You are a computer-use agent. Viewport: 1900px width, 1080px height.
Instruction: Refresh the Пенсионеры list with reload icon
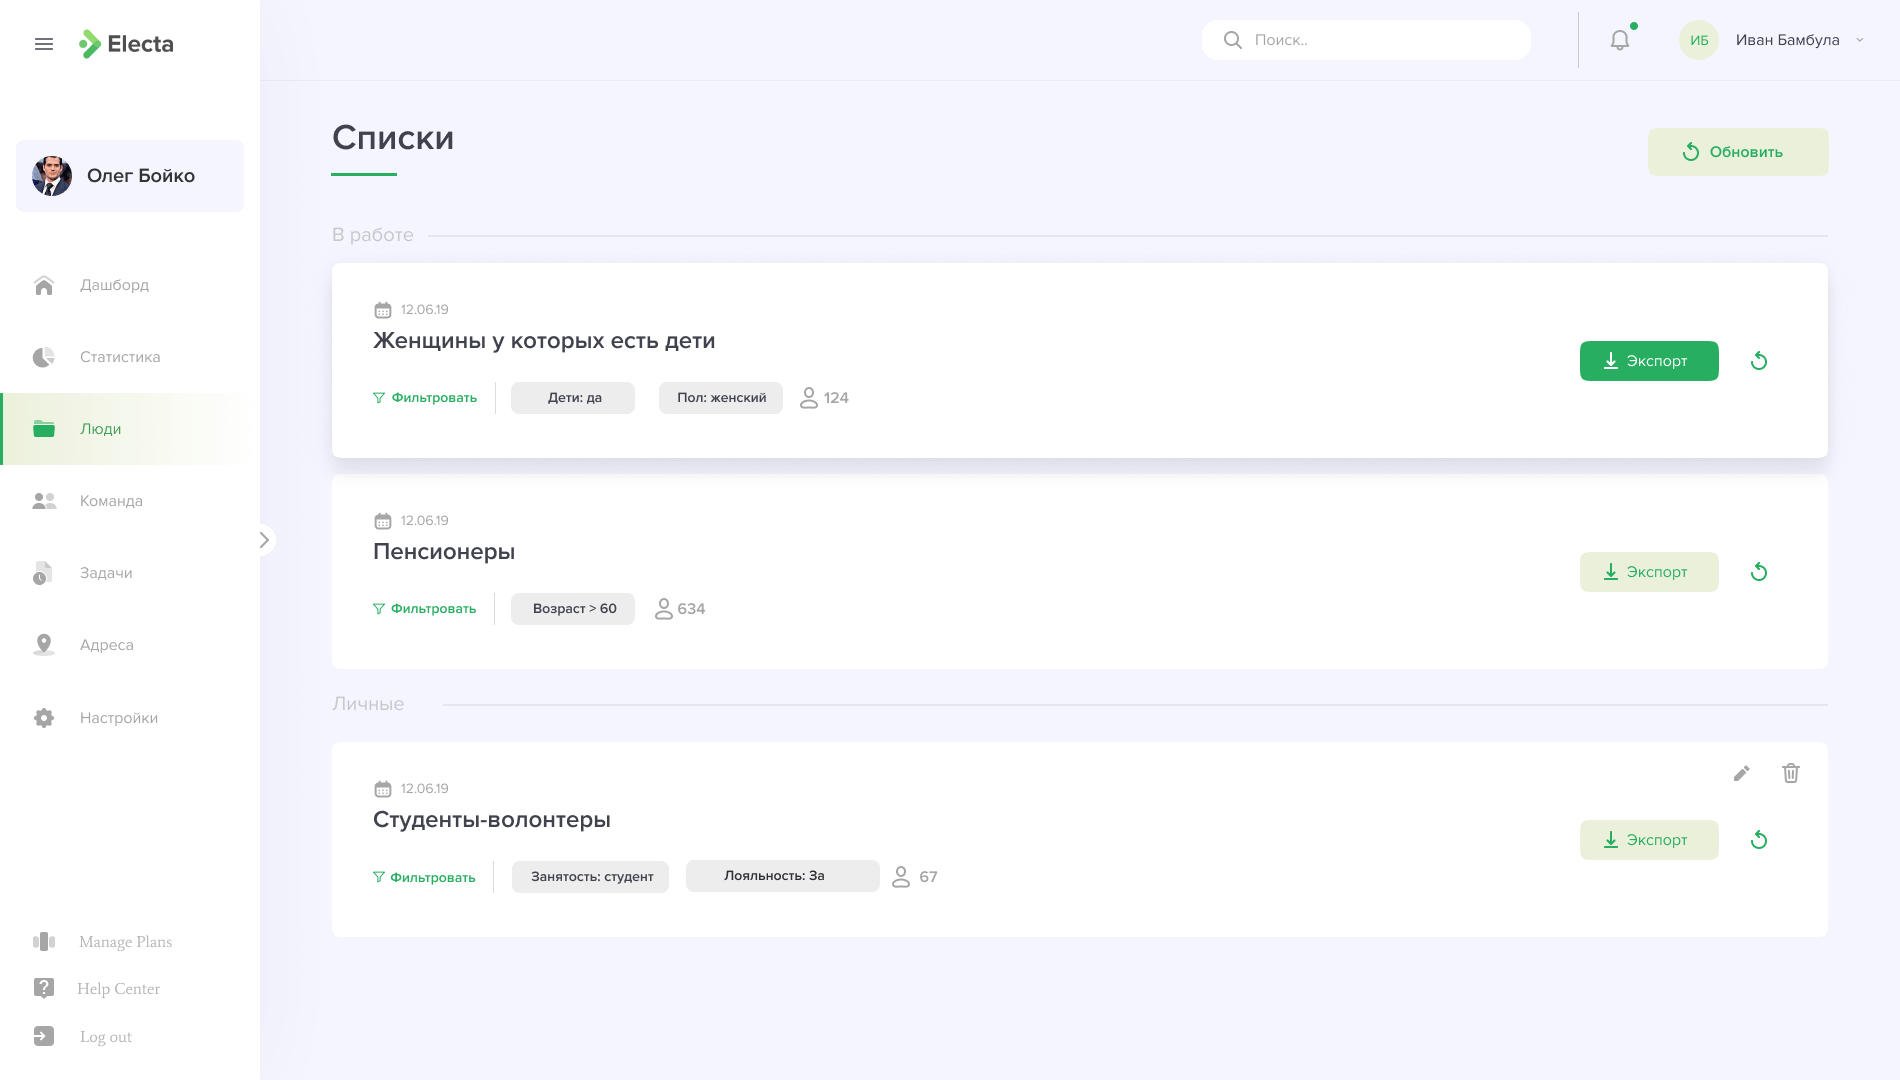click(x=1759, y=572)
